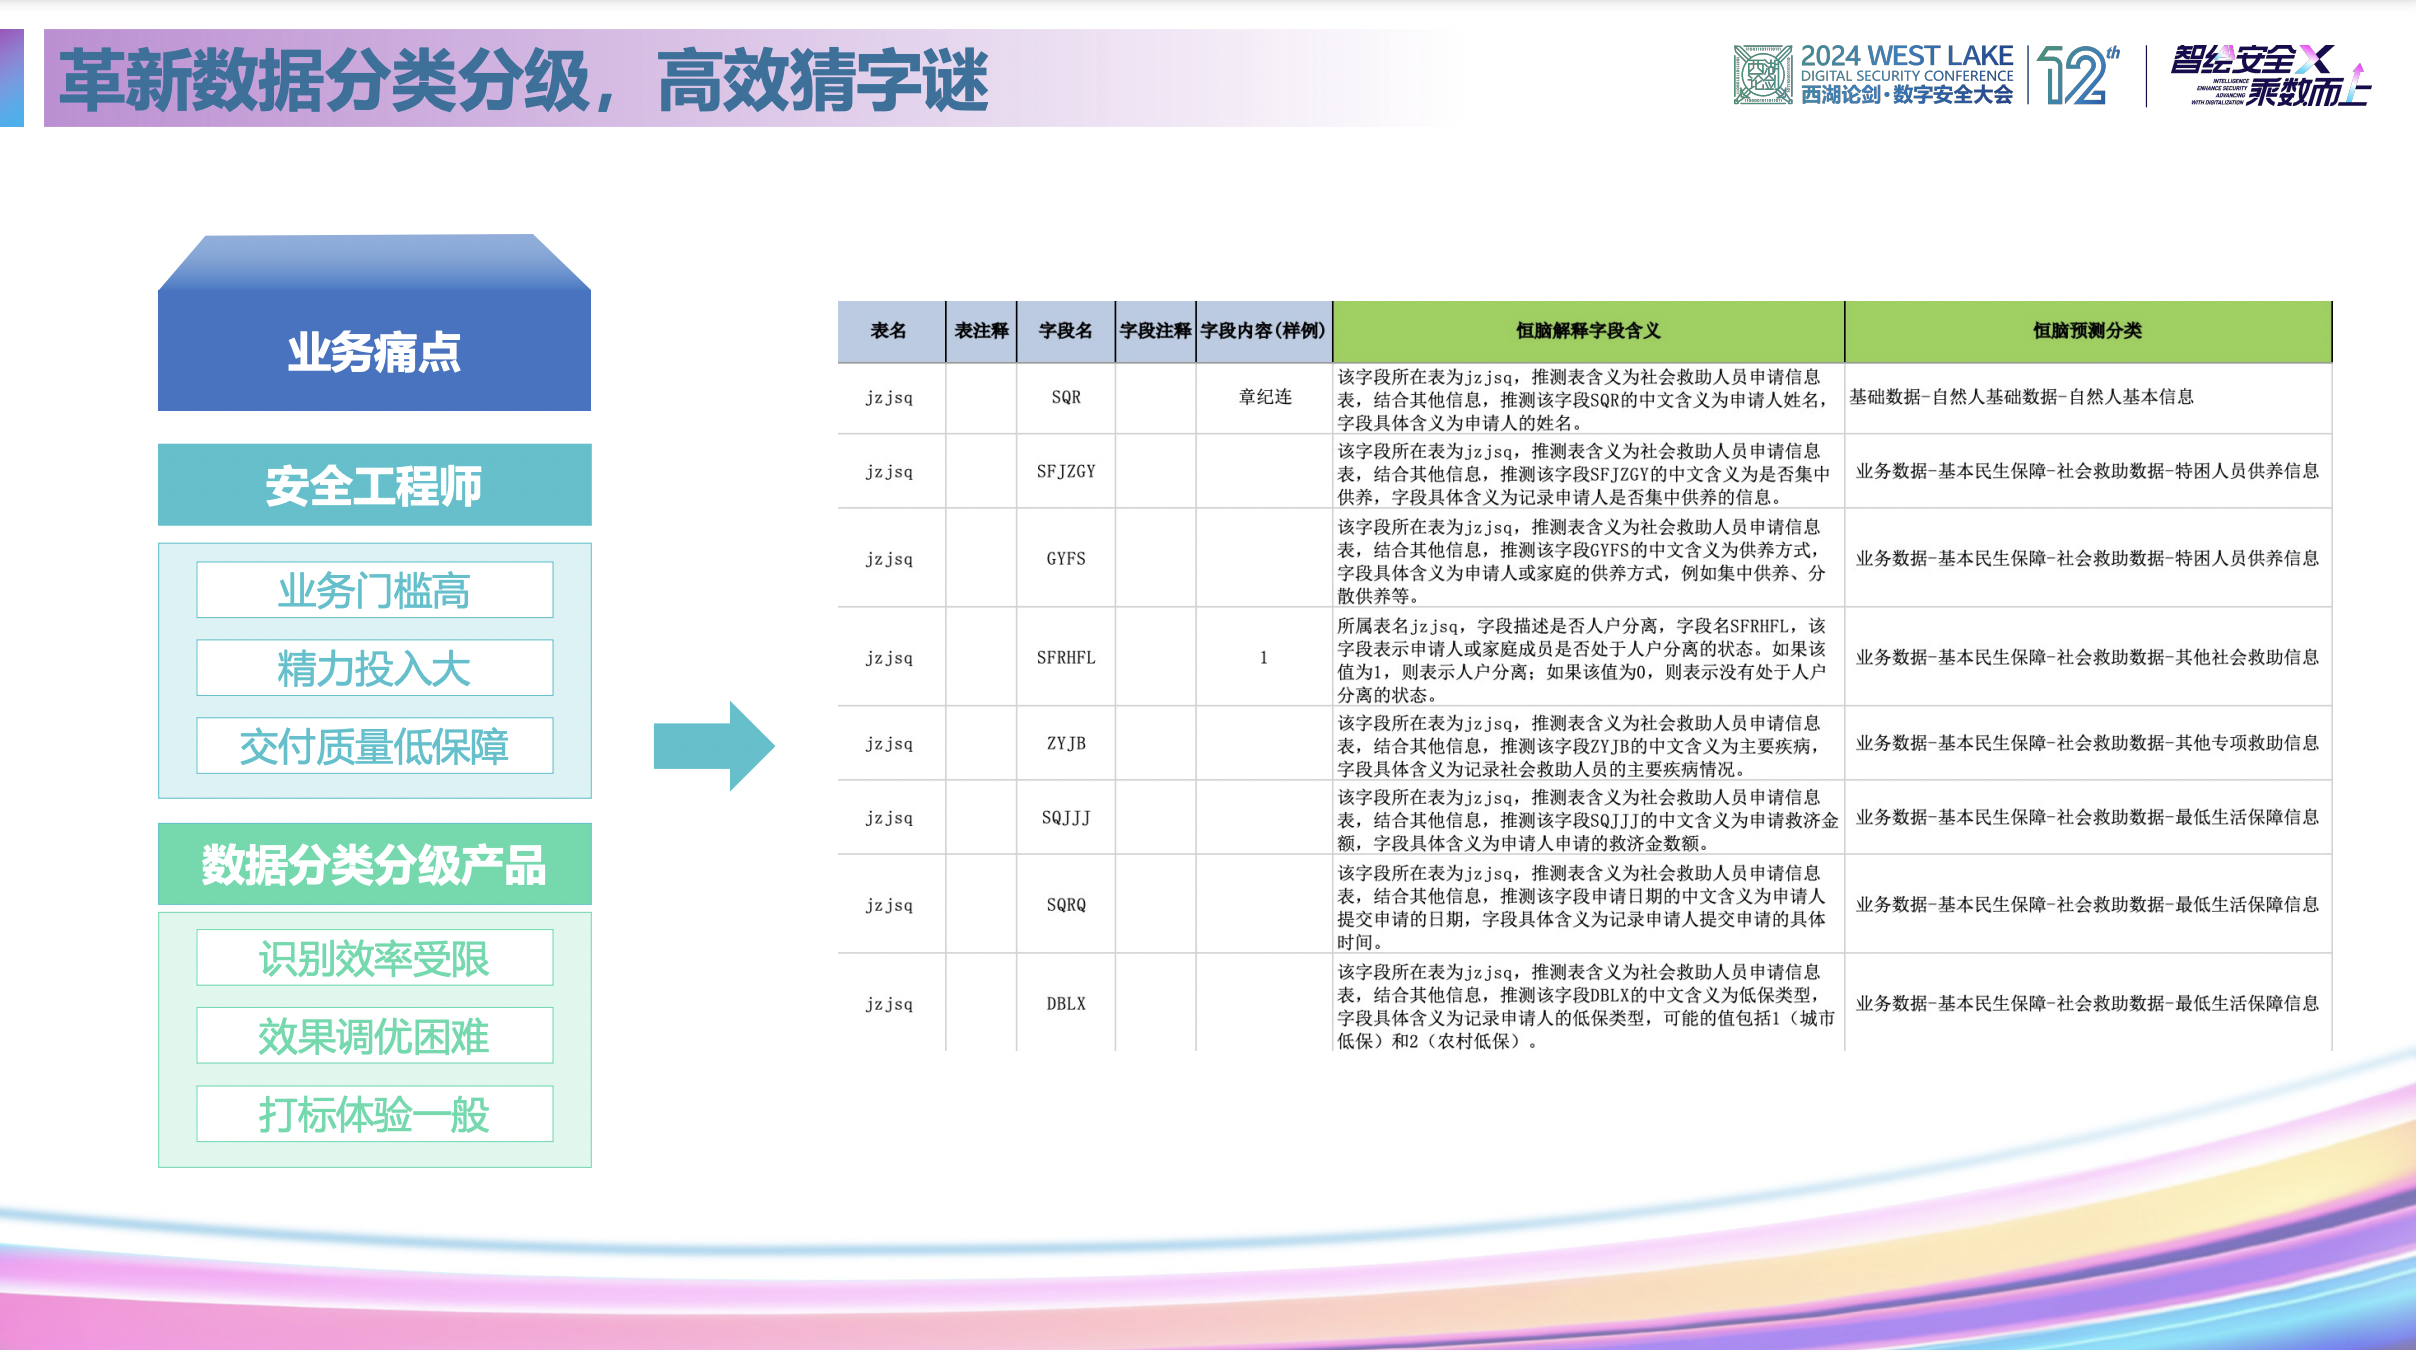Select the SQR field name cell
The image size is (2416, 1350).
(x=1065, y=396)
